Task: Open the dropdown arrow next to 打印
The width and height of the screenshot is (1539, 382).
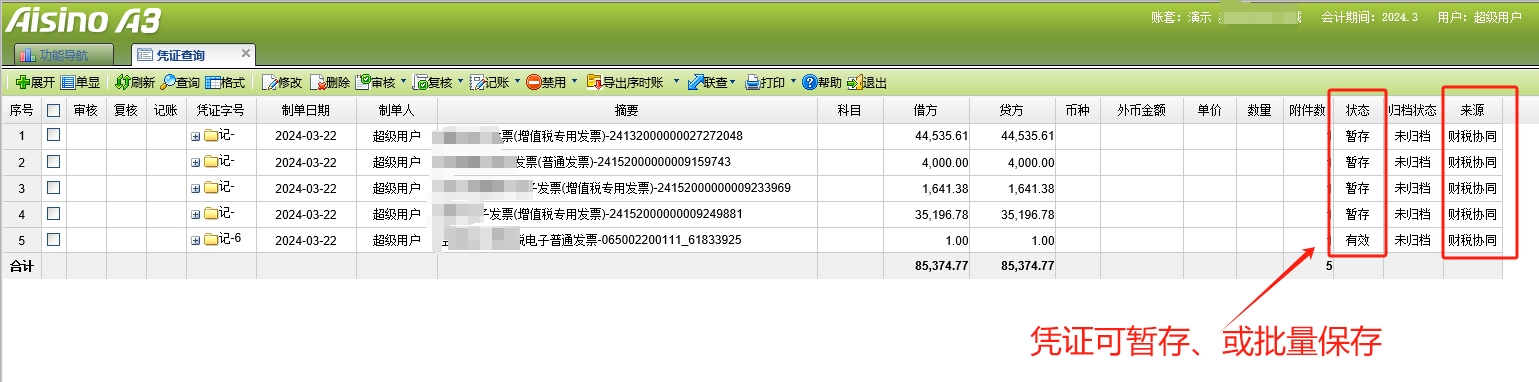Action: coord(793,82)
